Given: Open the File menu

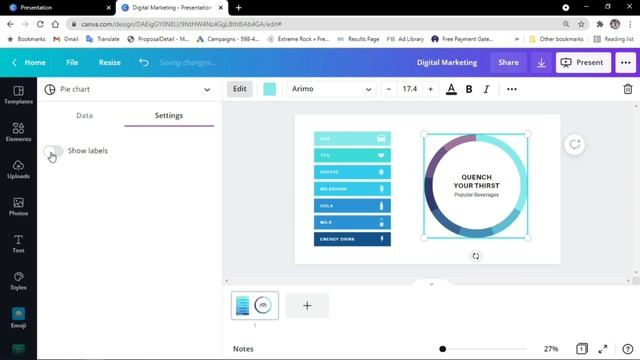Looking at the screenshot, I should [x=72, y=62].
